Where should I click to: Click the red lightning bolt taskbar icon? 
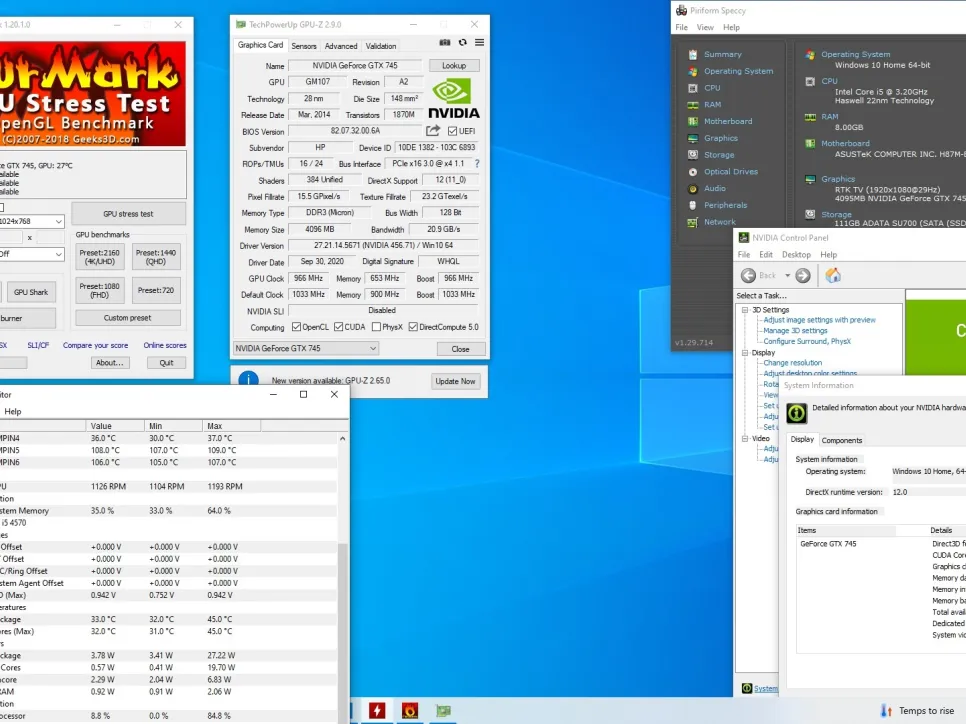click(x=377, y=710)
